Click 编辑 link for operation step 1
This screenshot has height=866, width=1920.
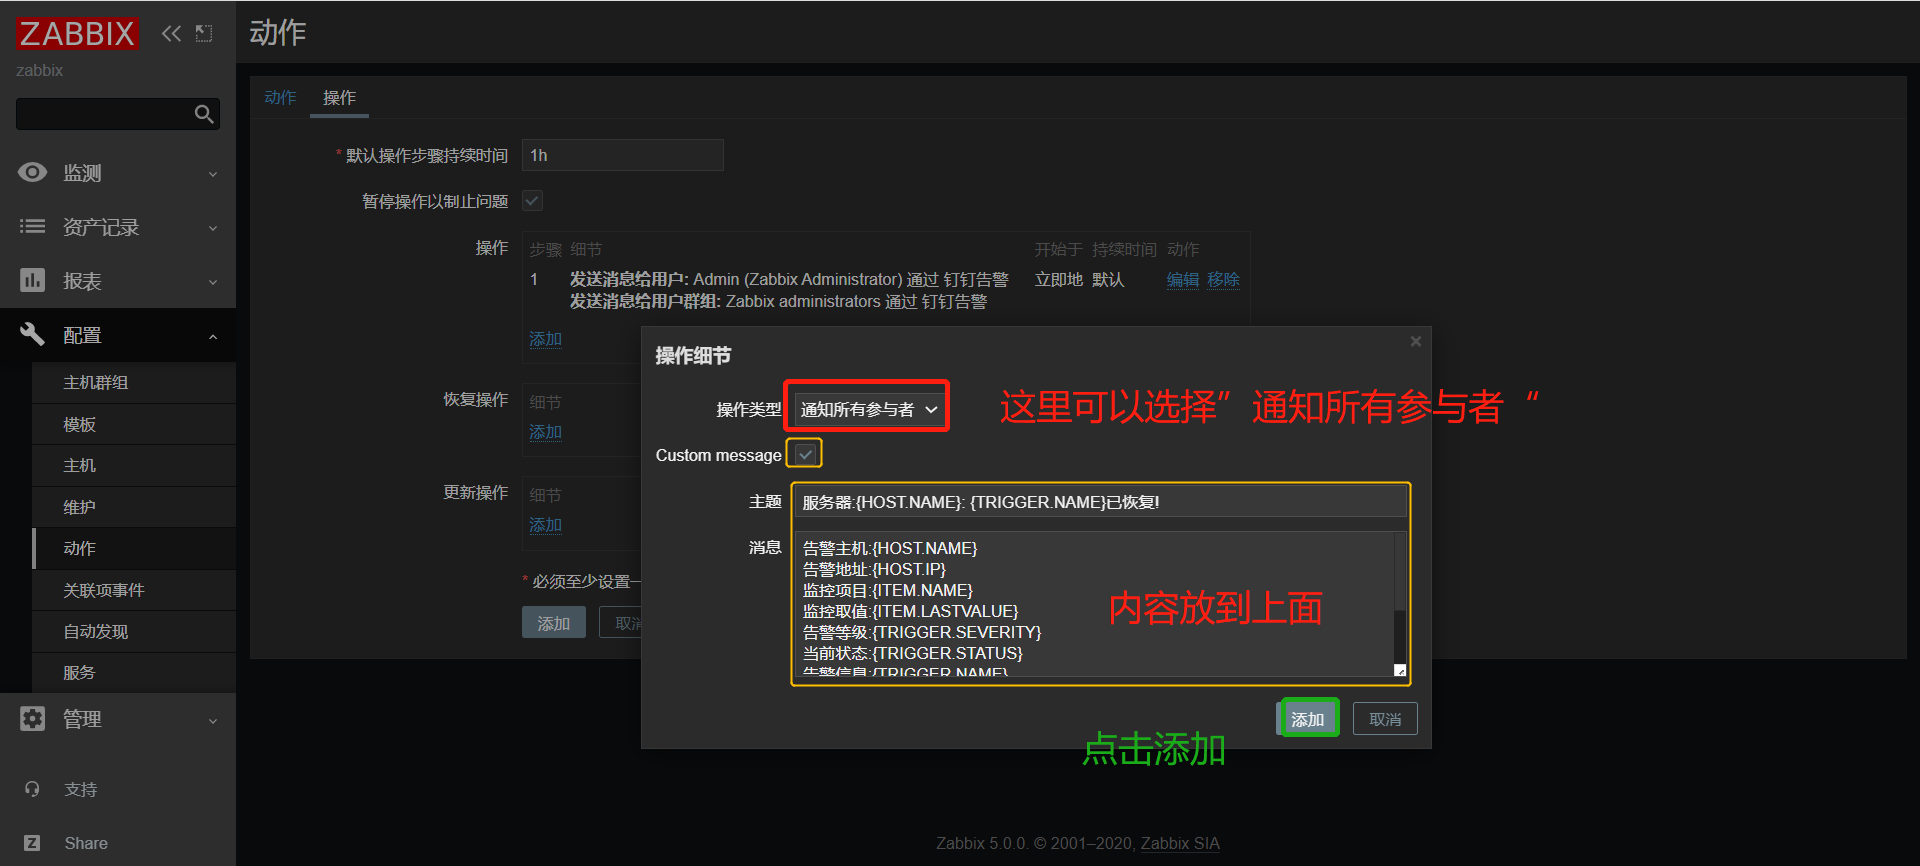1183,280
